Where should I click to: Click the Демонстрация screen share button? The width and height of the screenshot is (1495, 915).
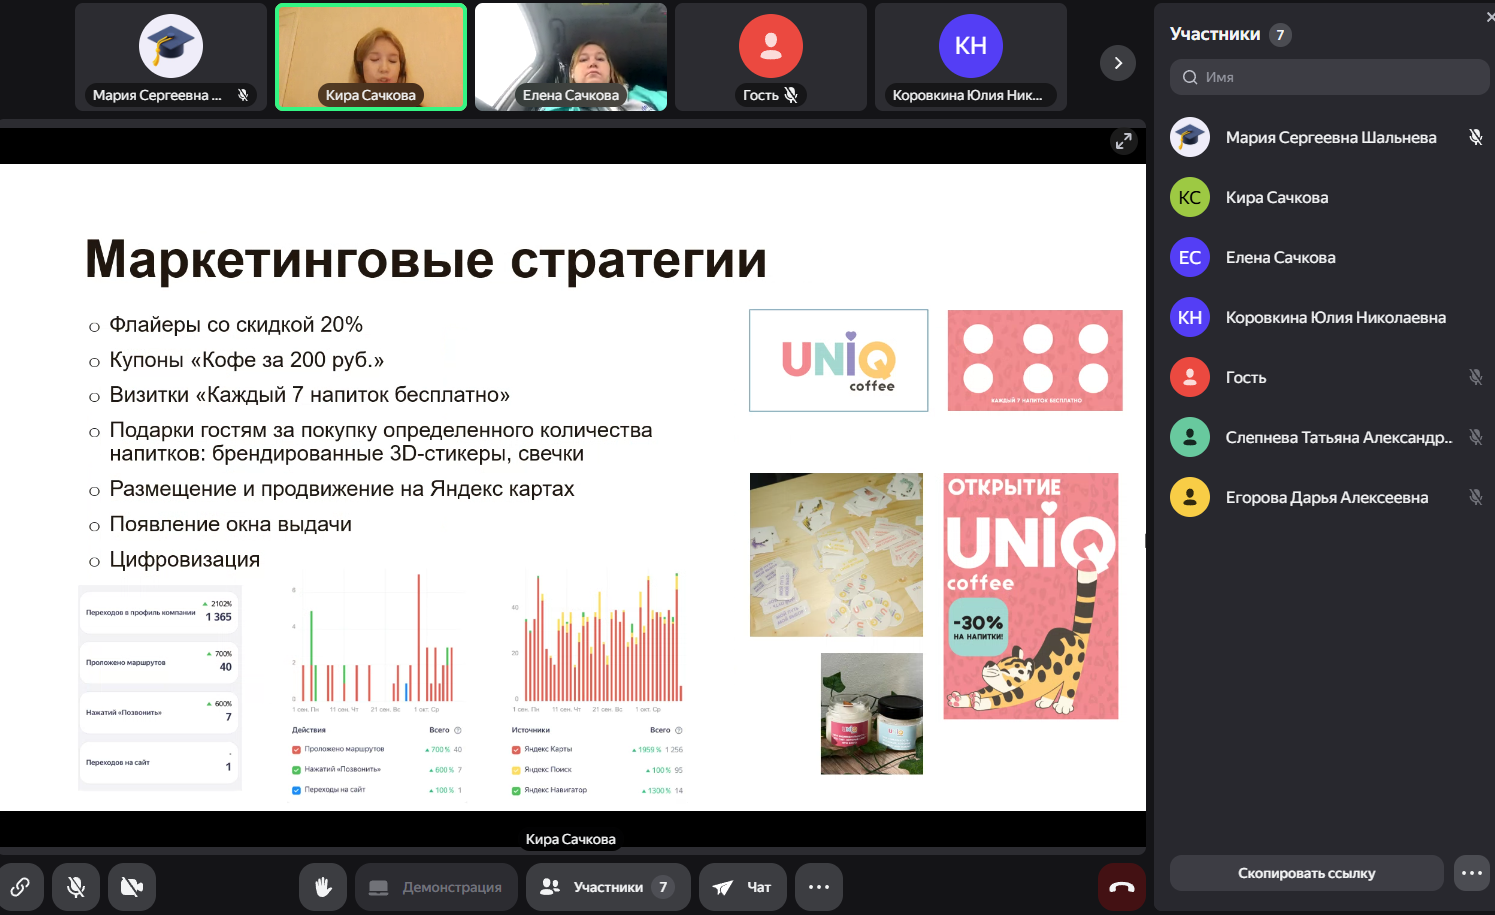pyautogui.click(x=436, y=887)
